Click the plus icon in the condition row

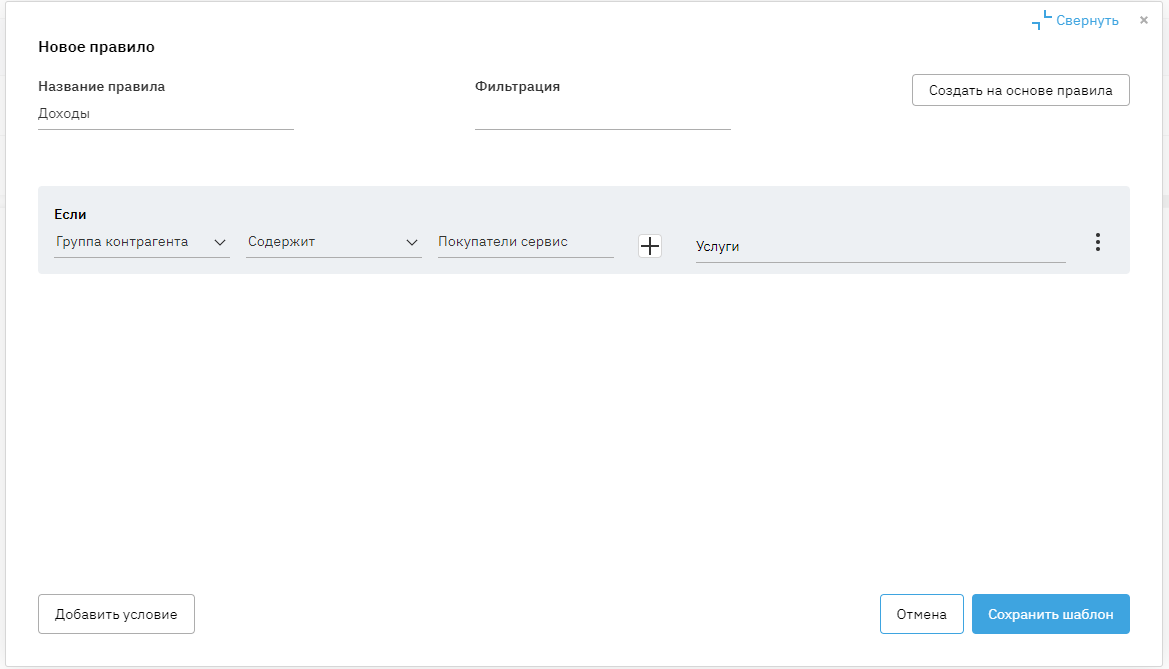[650, 246]
